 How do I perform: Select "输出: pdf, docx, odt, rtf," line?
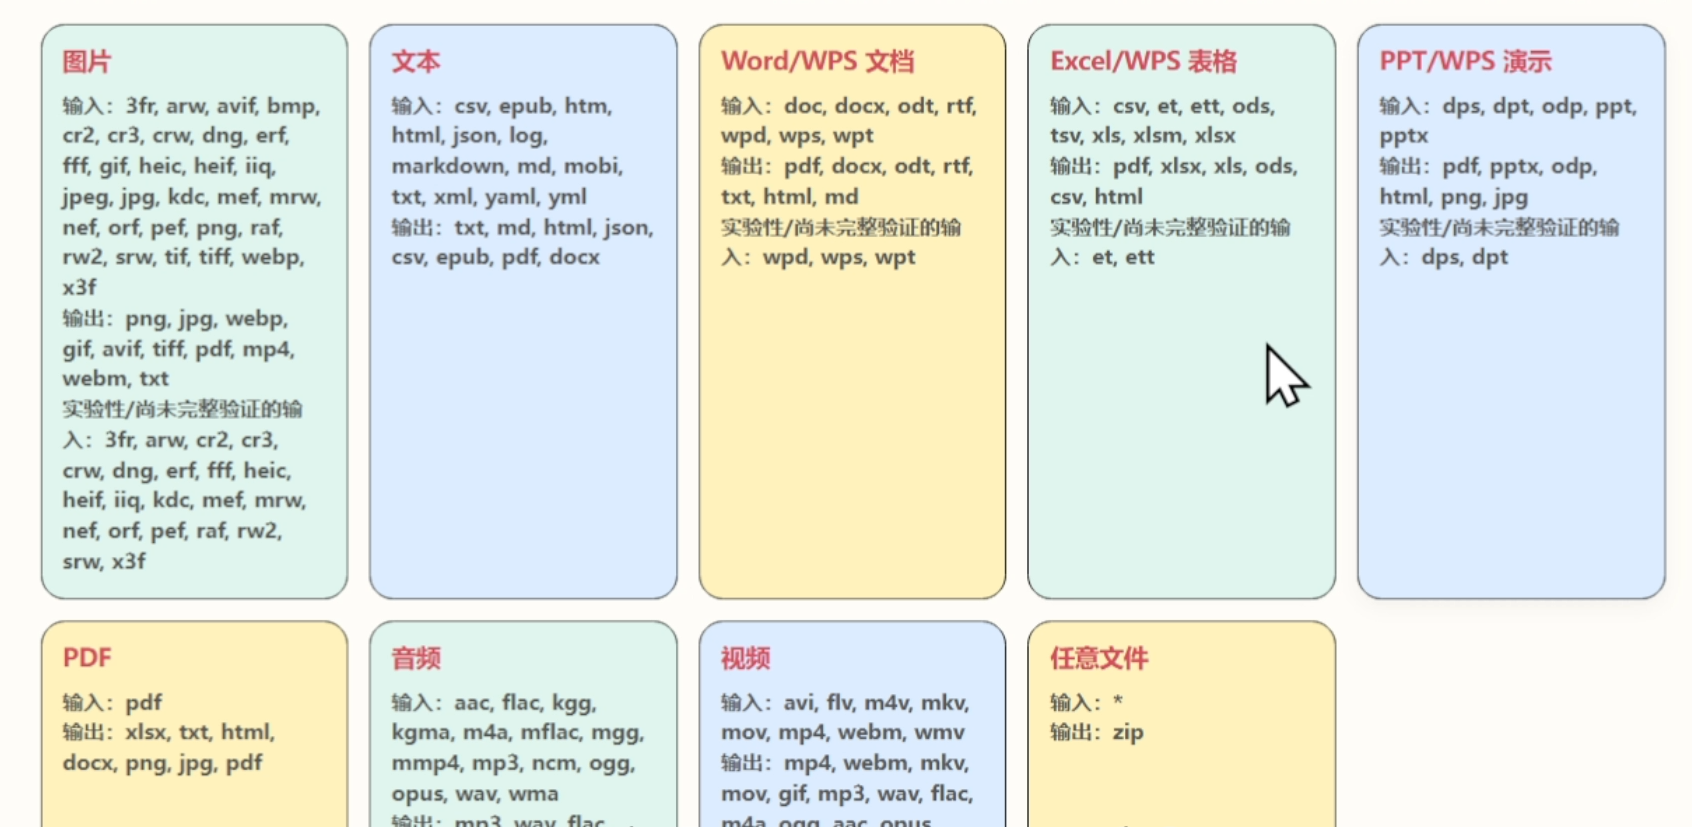tap(848, 166)
